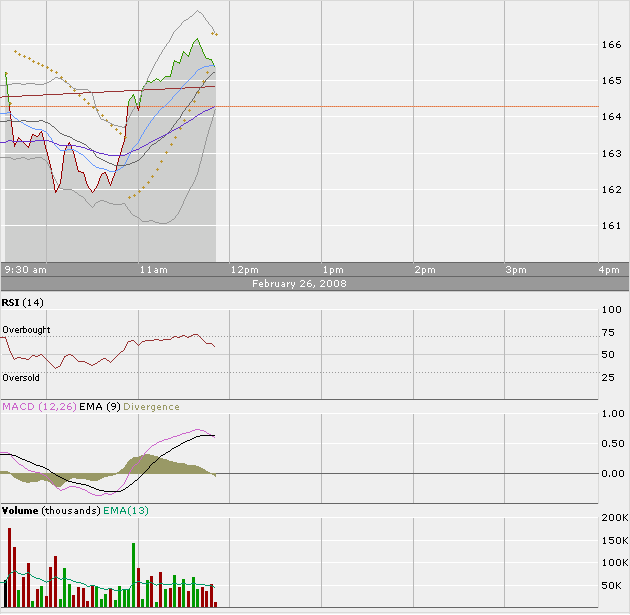Click the 1.00 MACD axis value
Viewport: 630px width, 615px height.
click(x=612, y=414)
